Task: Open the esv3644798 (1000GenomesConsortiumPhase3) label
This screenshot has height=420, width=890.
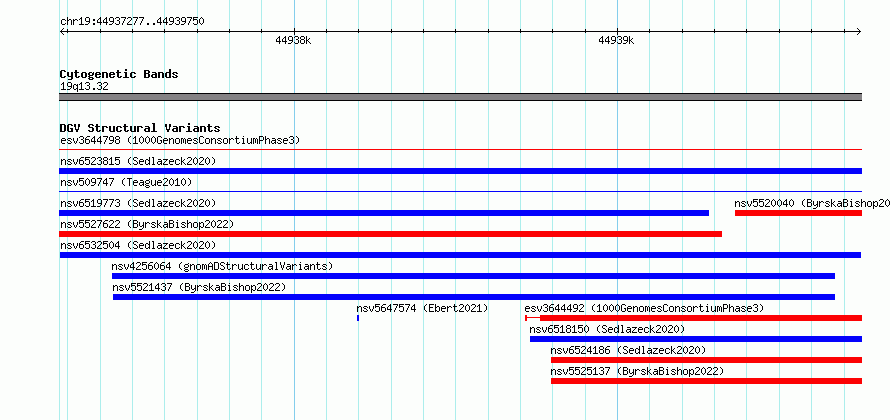Action: tap(180, 140)
